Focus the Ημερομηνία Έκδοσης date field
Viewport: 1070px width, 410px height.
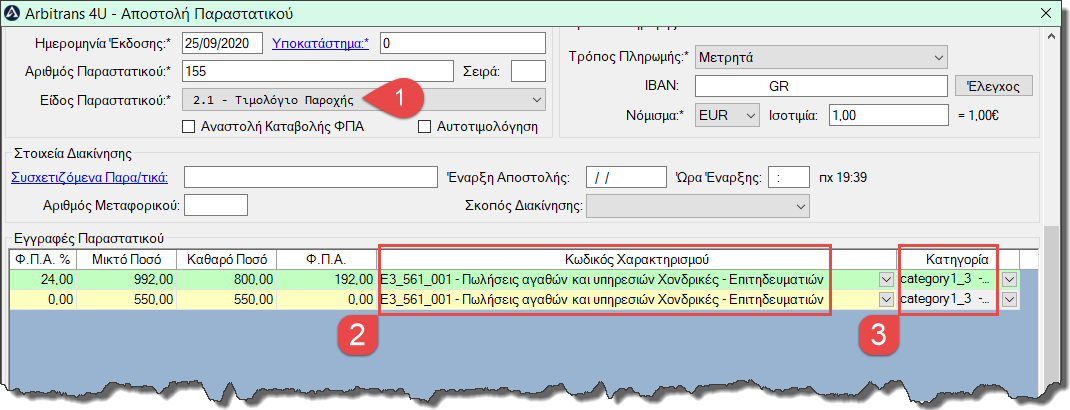(222, 43)
